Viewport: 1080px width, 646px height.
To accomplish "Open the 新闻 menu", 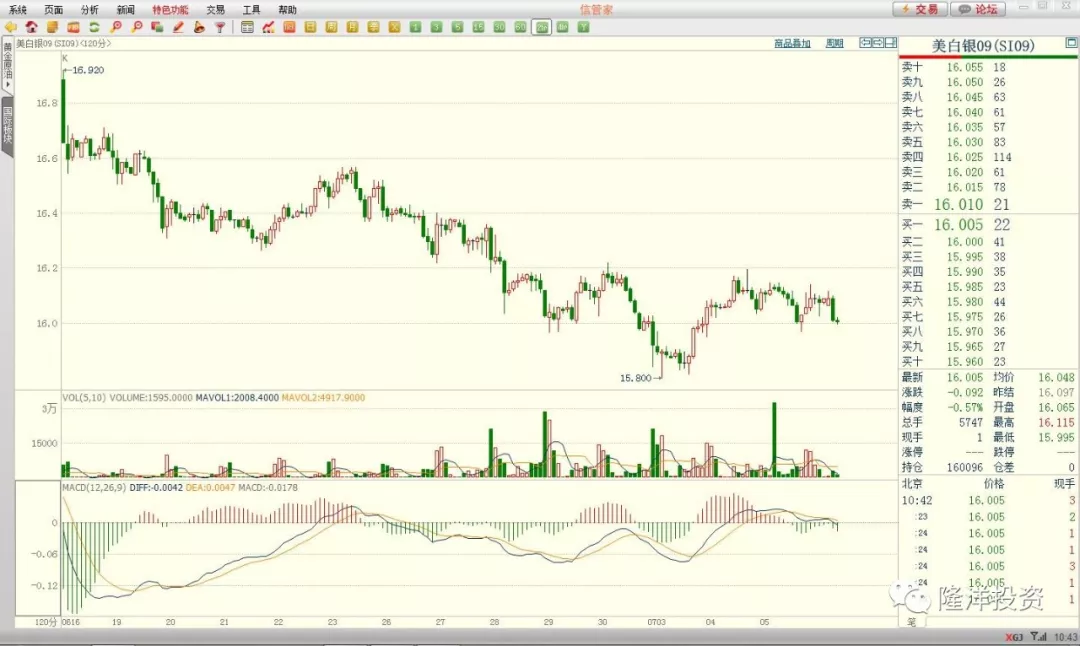I will 125,10.
